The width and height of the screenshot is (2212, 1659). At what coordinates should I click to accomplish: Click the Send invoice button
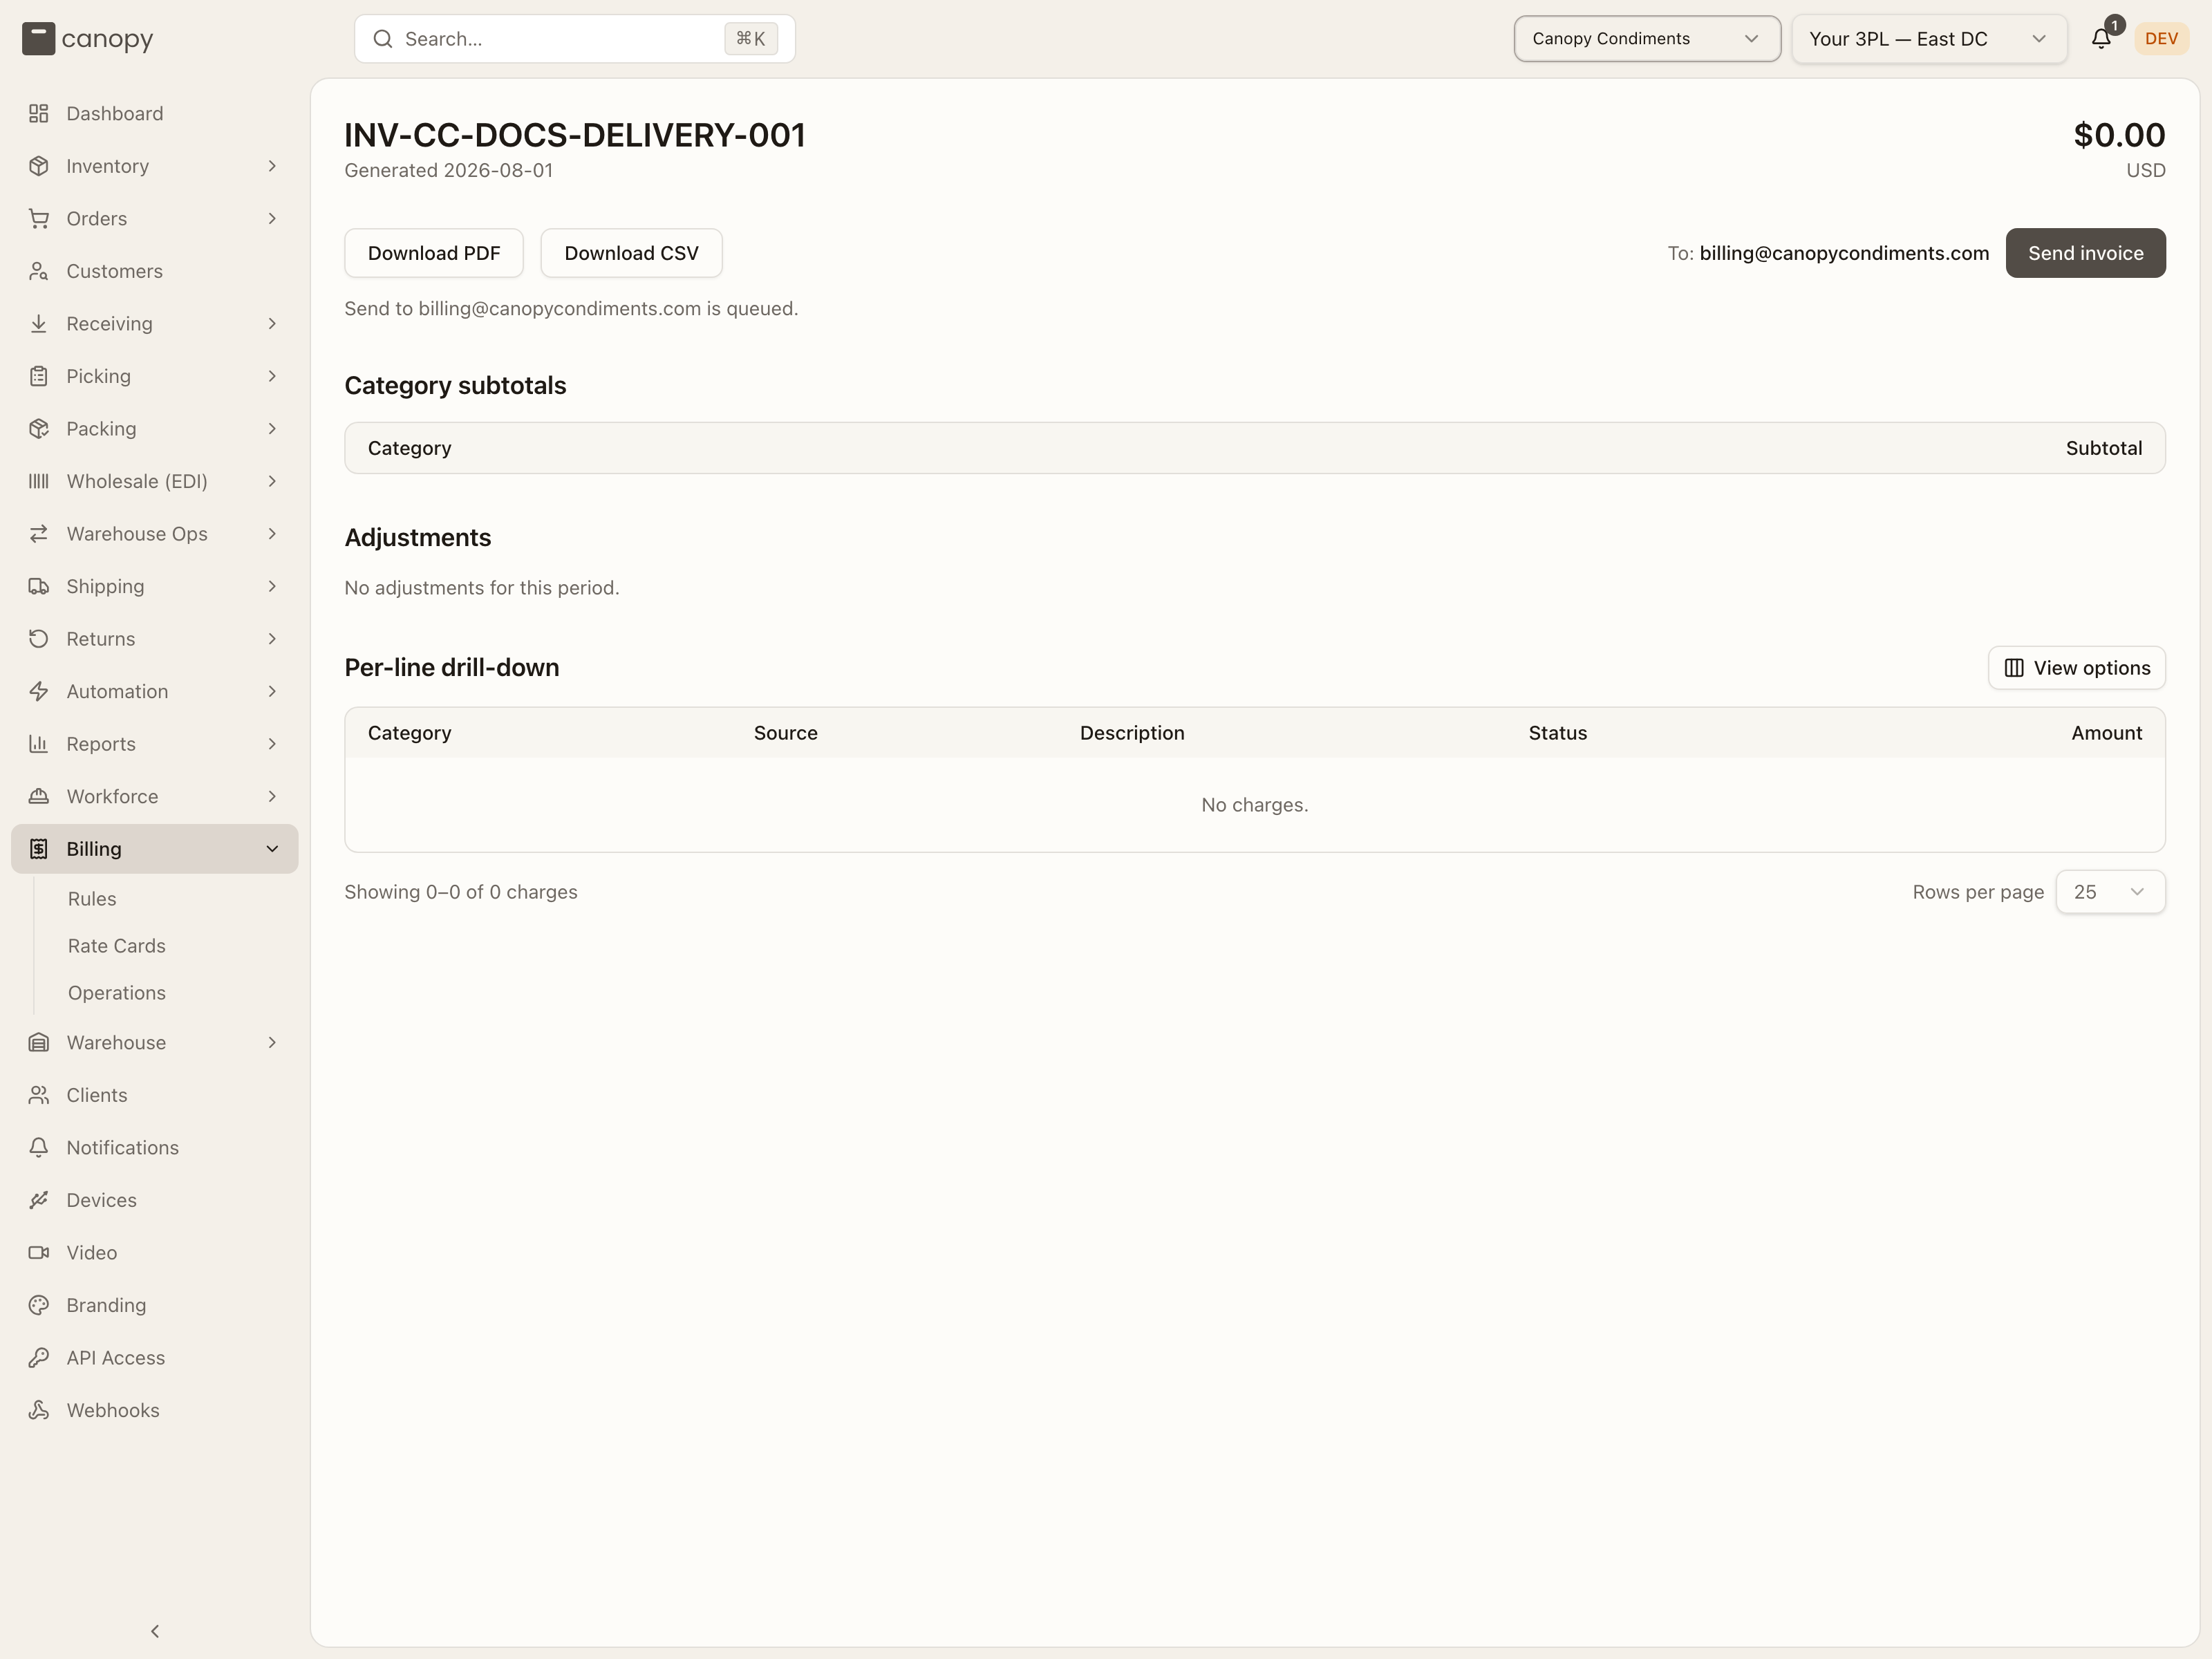pos(2085,253)
